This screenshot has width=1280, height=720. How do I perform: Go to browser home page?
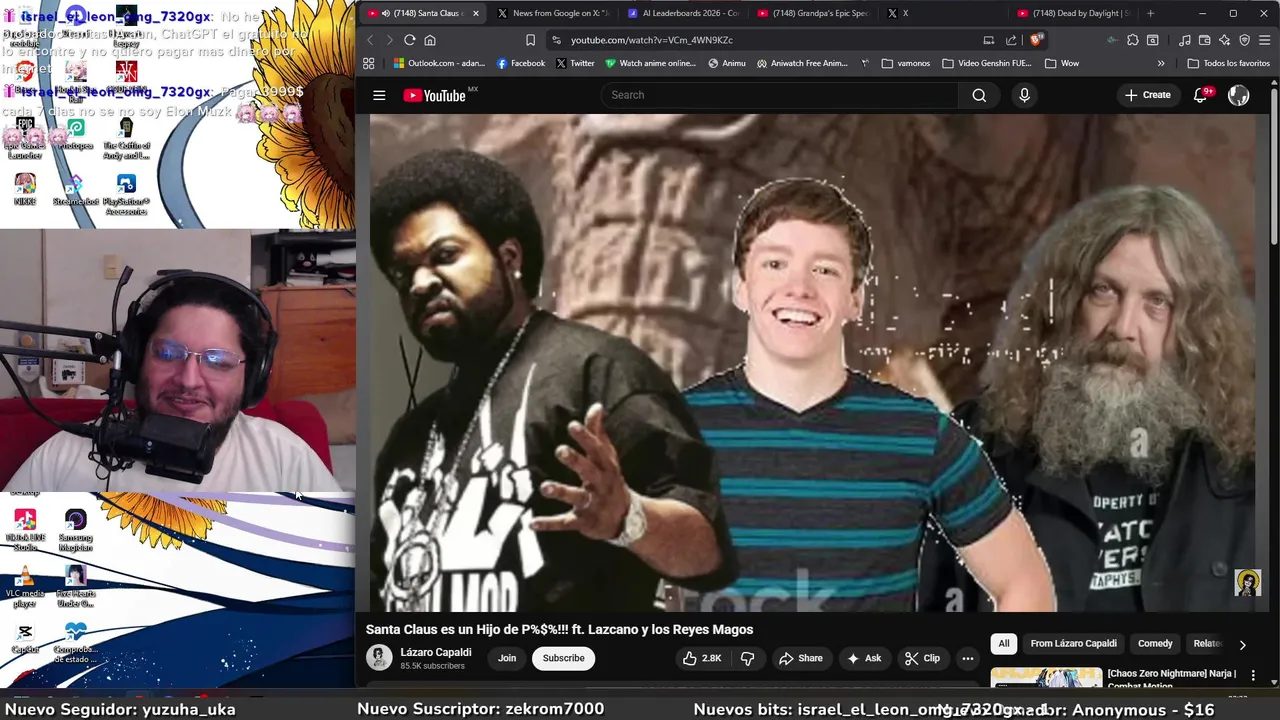[430, 40]
